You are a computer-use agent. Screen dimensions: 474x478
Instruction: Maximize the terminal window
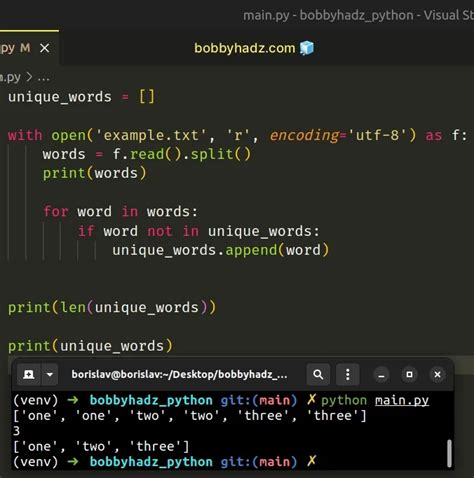tap(409, 375)
